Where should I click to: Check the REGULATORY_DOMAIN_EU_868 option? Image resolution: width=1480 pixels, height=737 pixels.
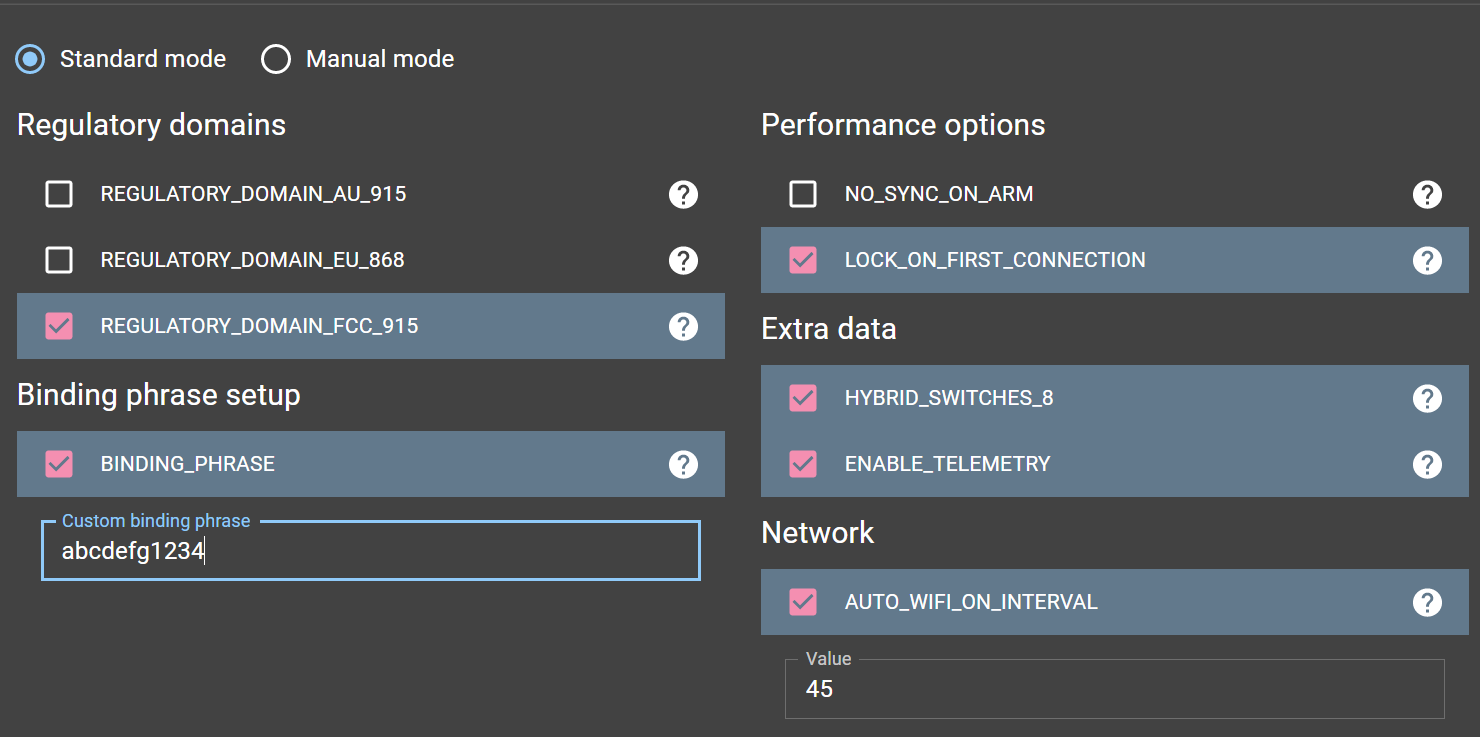[x=59, y=260]
